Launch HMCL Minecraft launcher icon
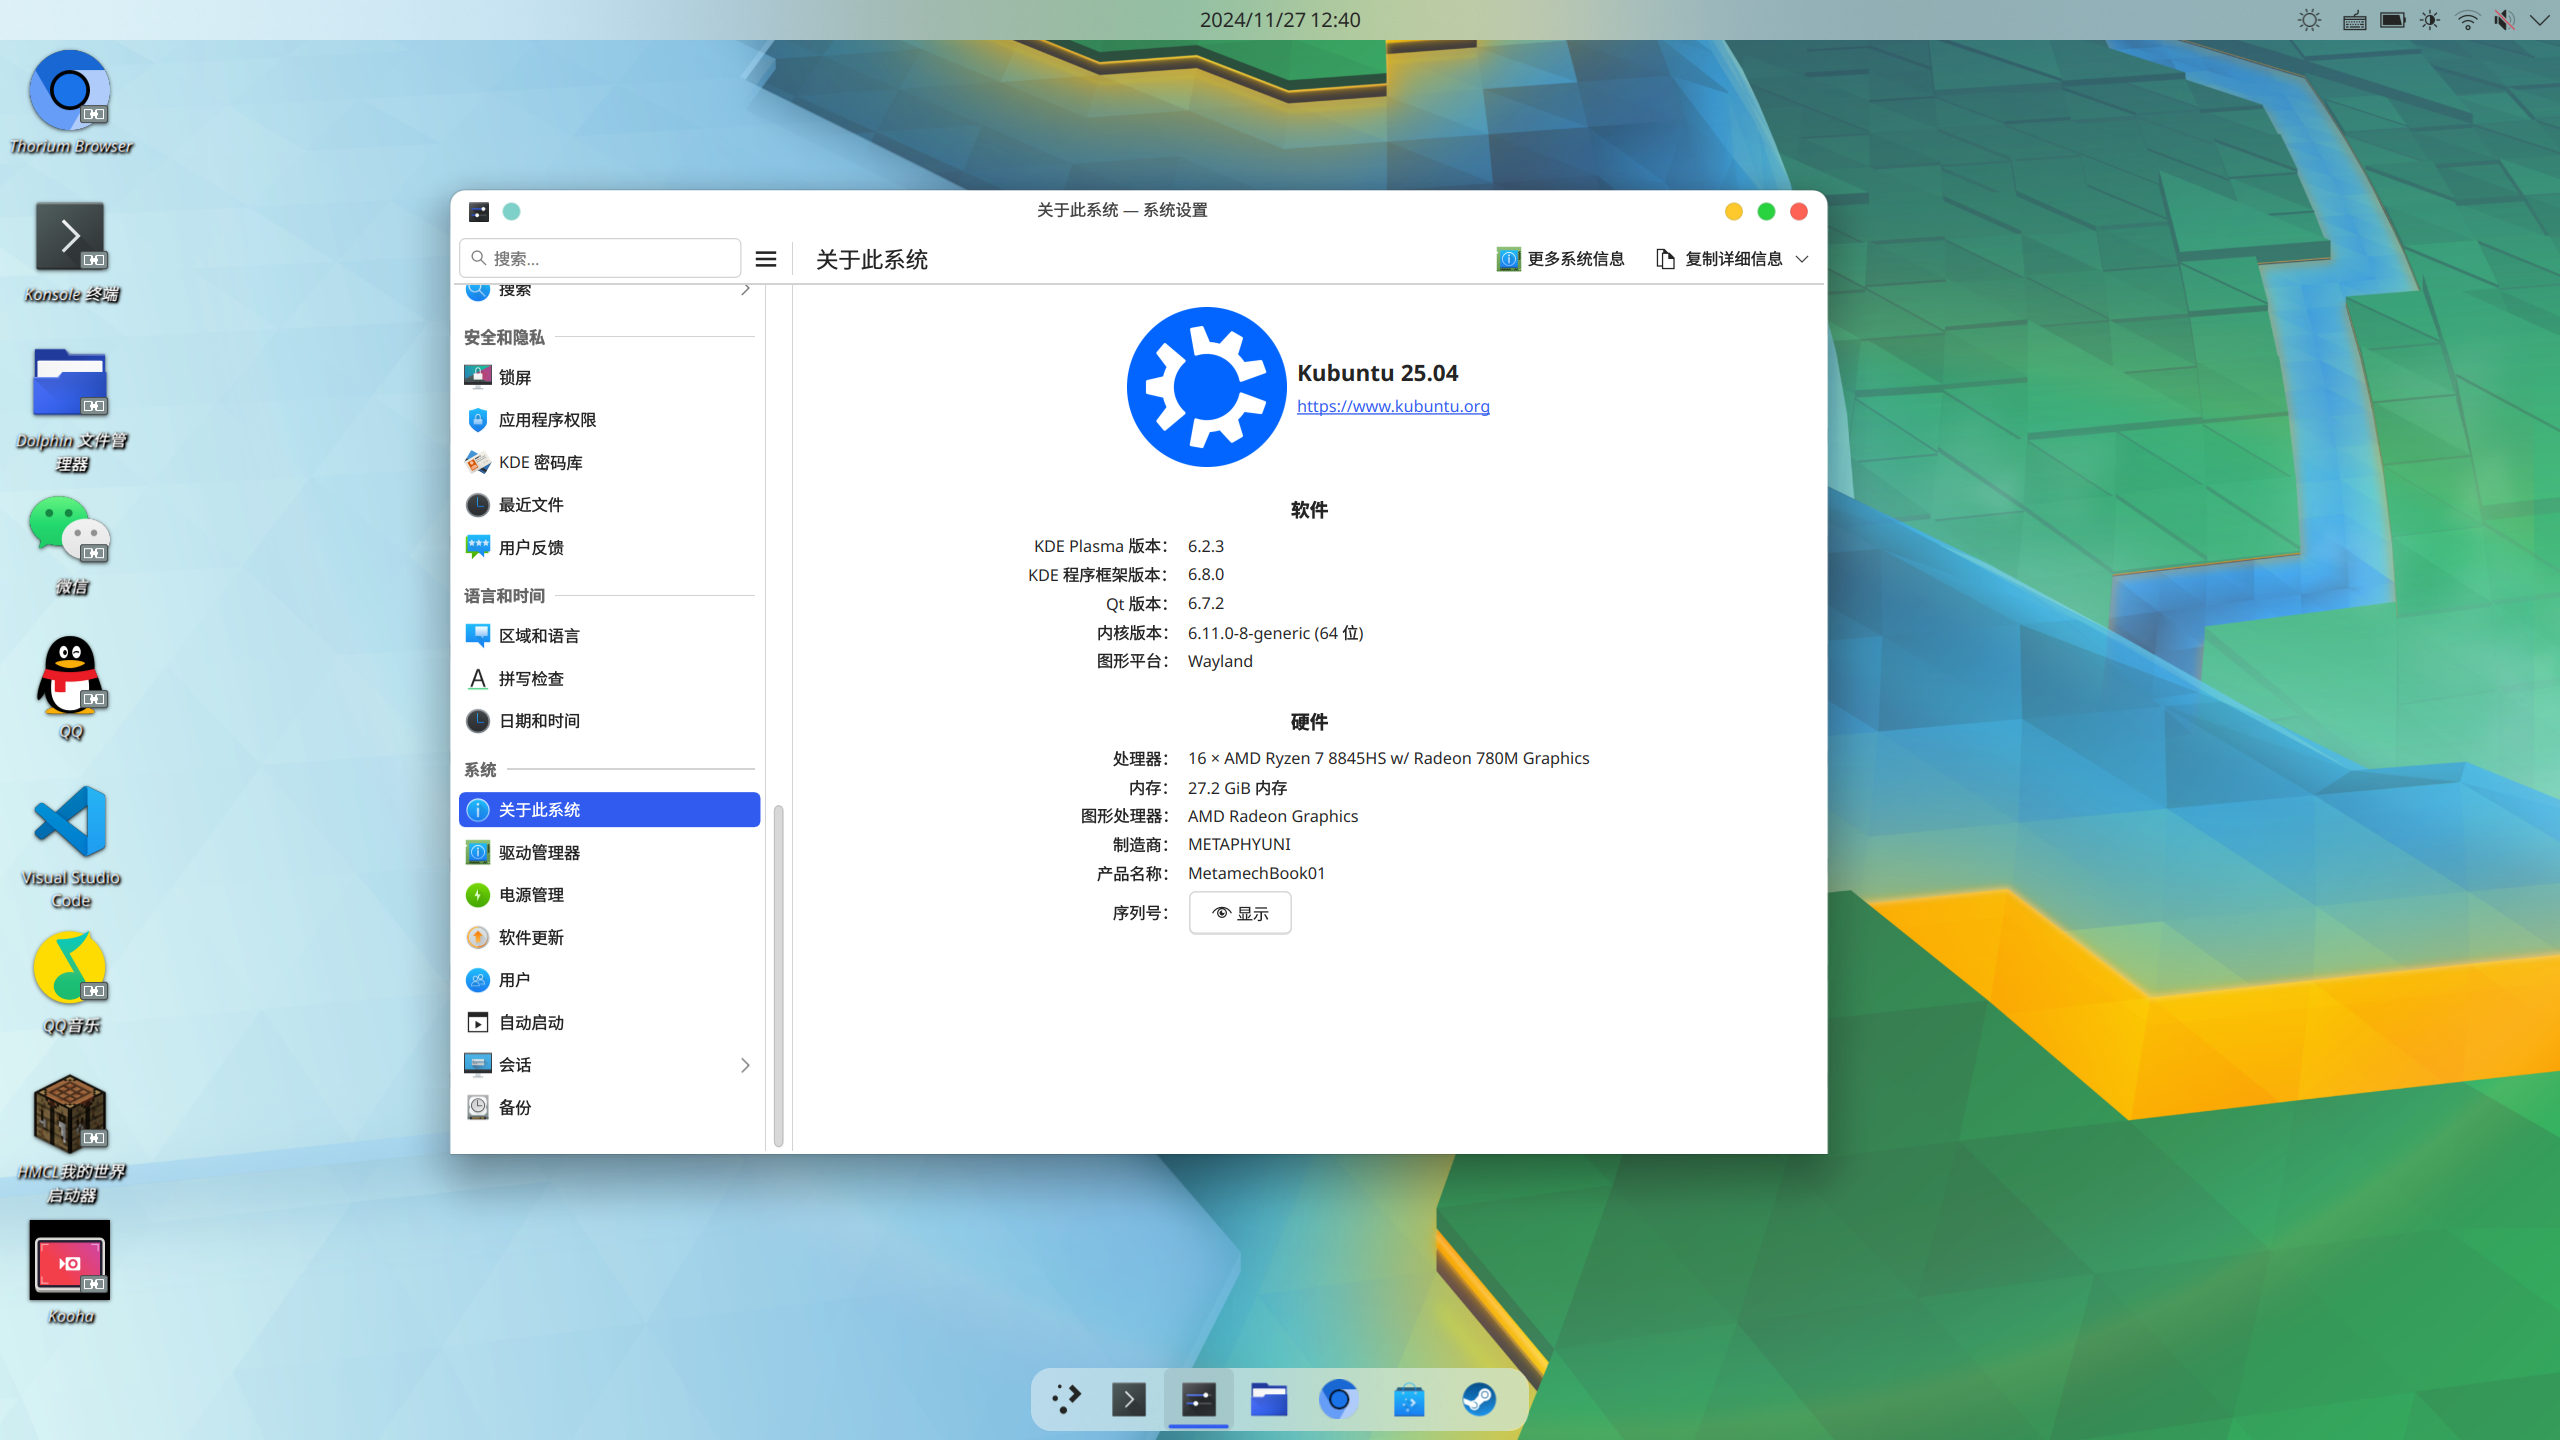Image resolution: width=2560 pixels, height=1440 pixels. pos(70,1113)
